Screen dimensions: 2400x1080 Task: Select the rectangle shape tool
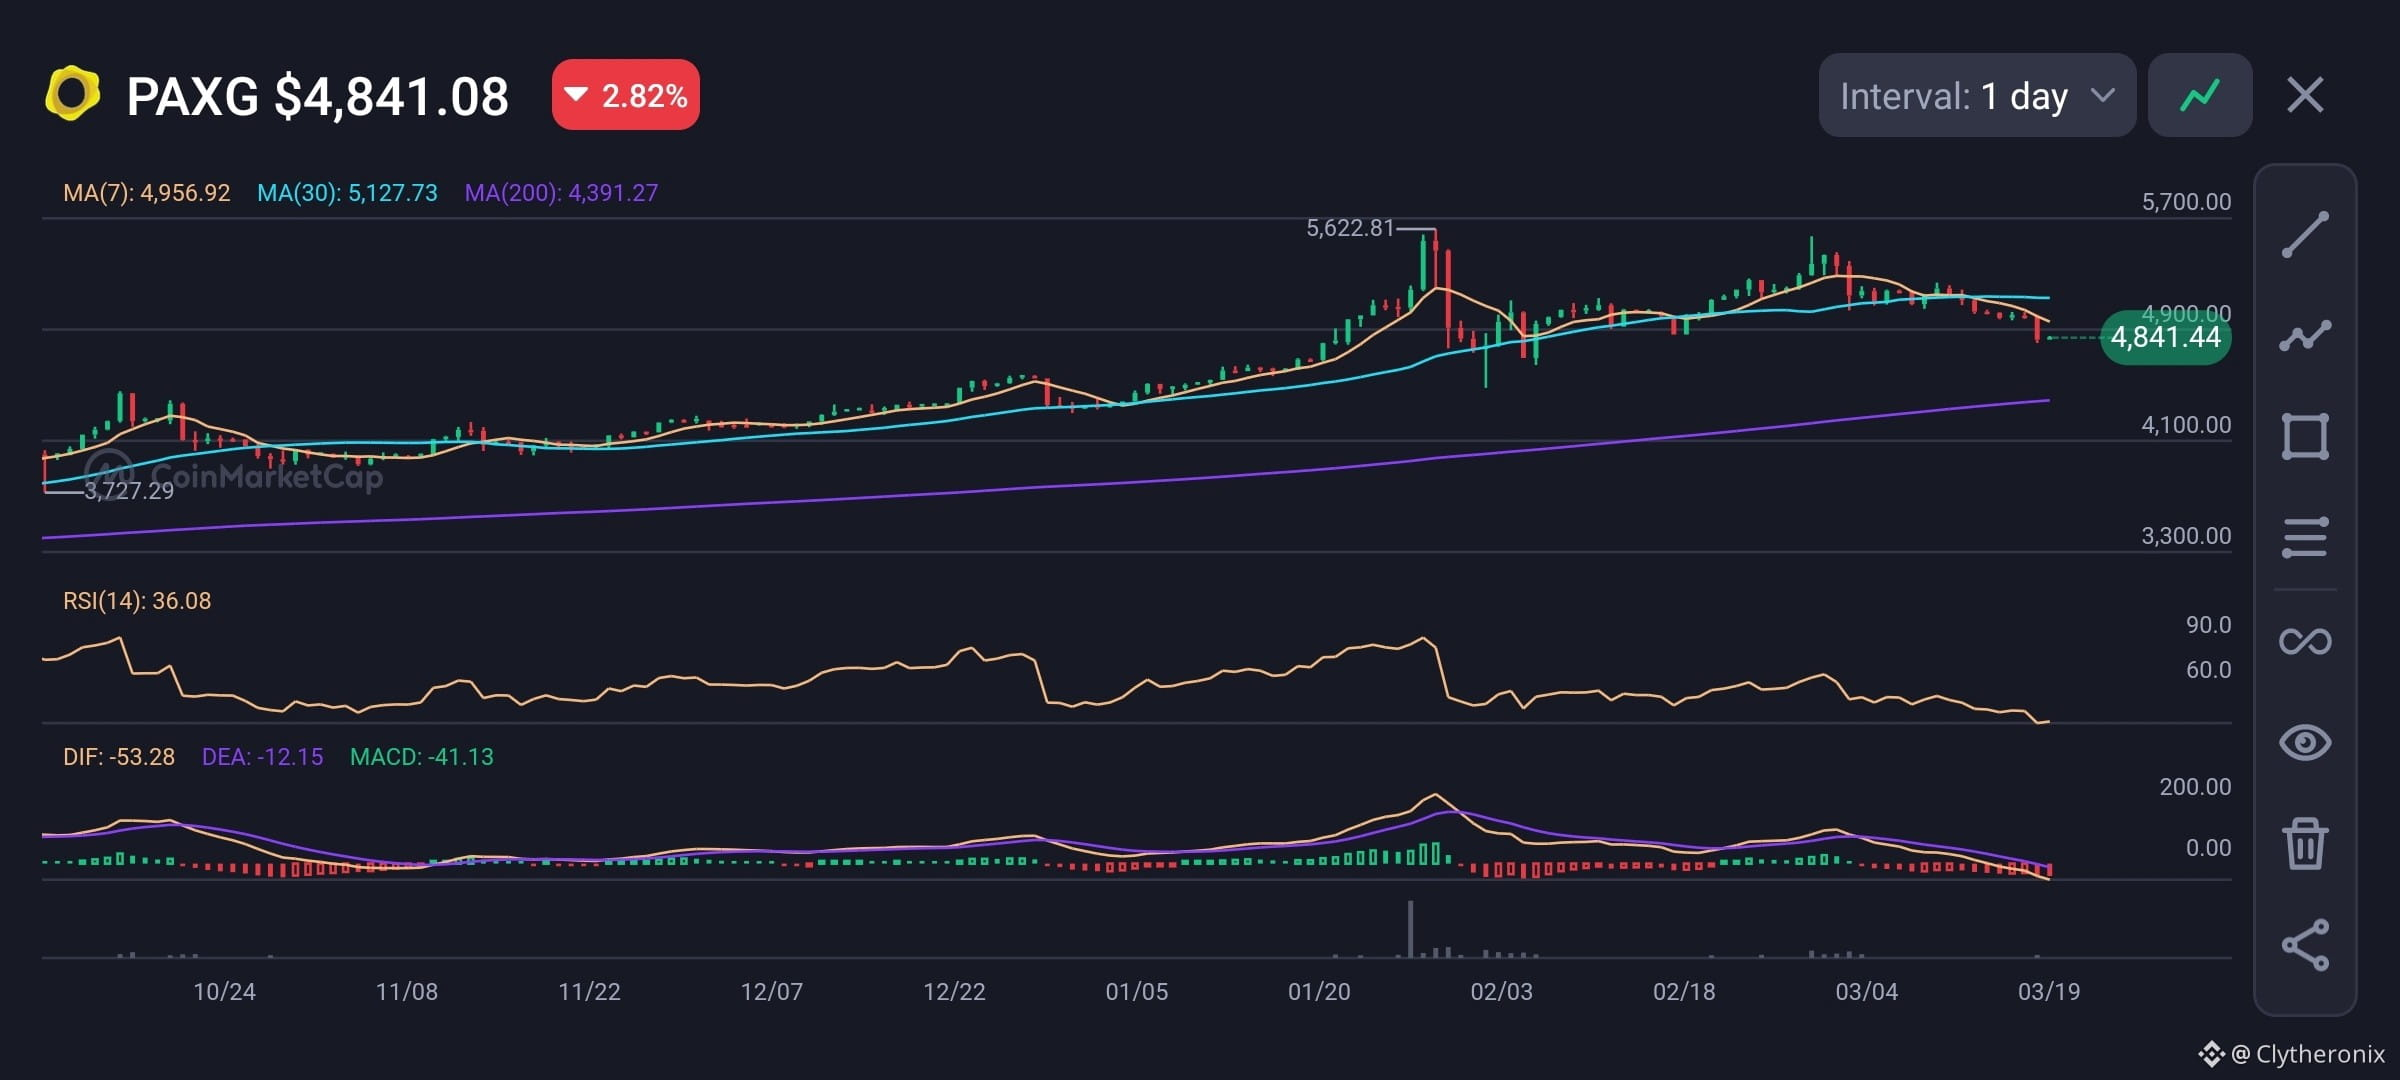click(x=2305, y=437)
